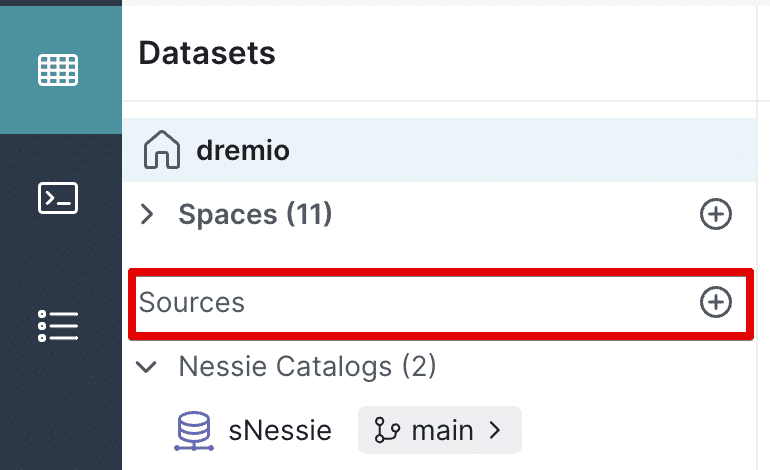Open the SQL Runner terminal icon

tap(58, 198)
